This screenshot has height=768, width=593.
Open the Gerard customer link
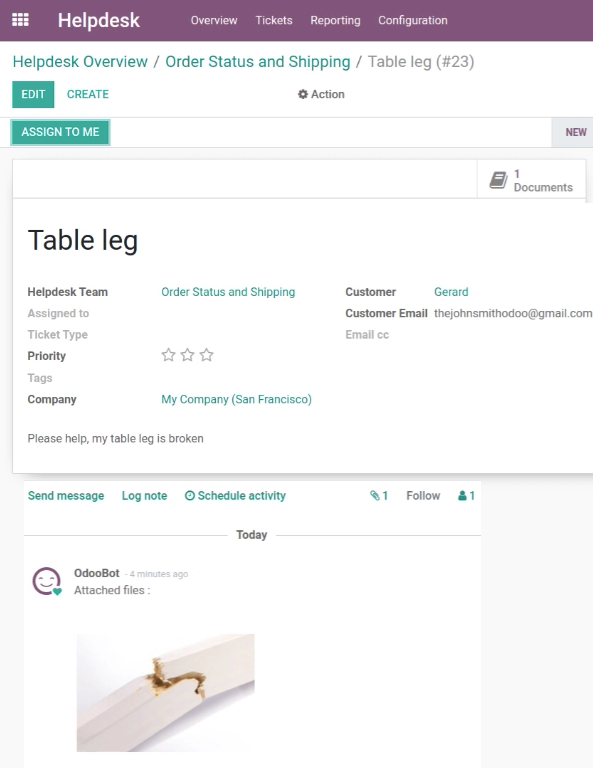tap(451, 292)
